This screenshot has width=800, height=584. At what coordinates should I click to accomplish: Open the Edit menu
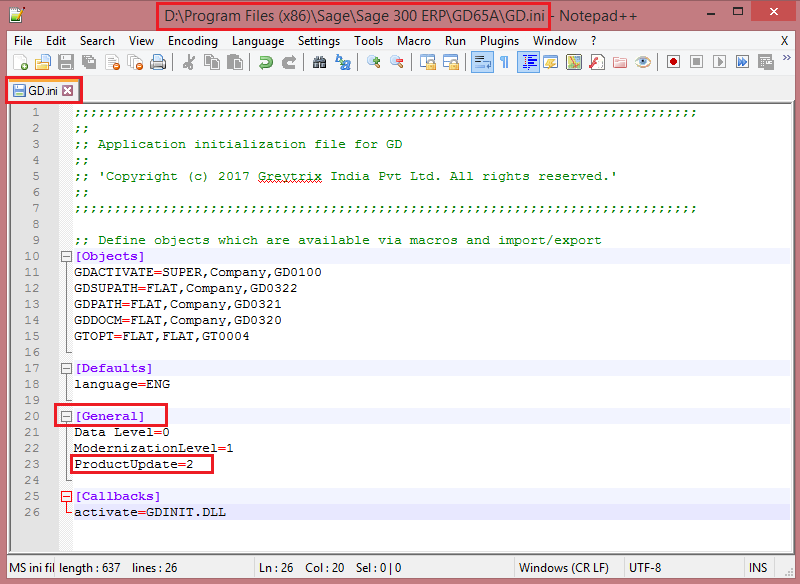pyautogui.click(x=56, y=41)
